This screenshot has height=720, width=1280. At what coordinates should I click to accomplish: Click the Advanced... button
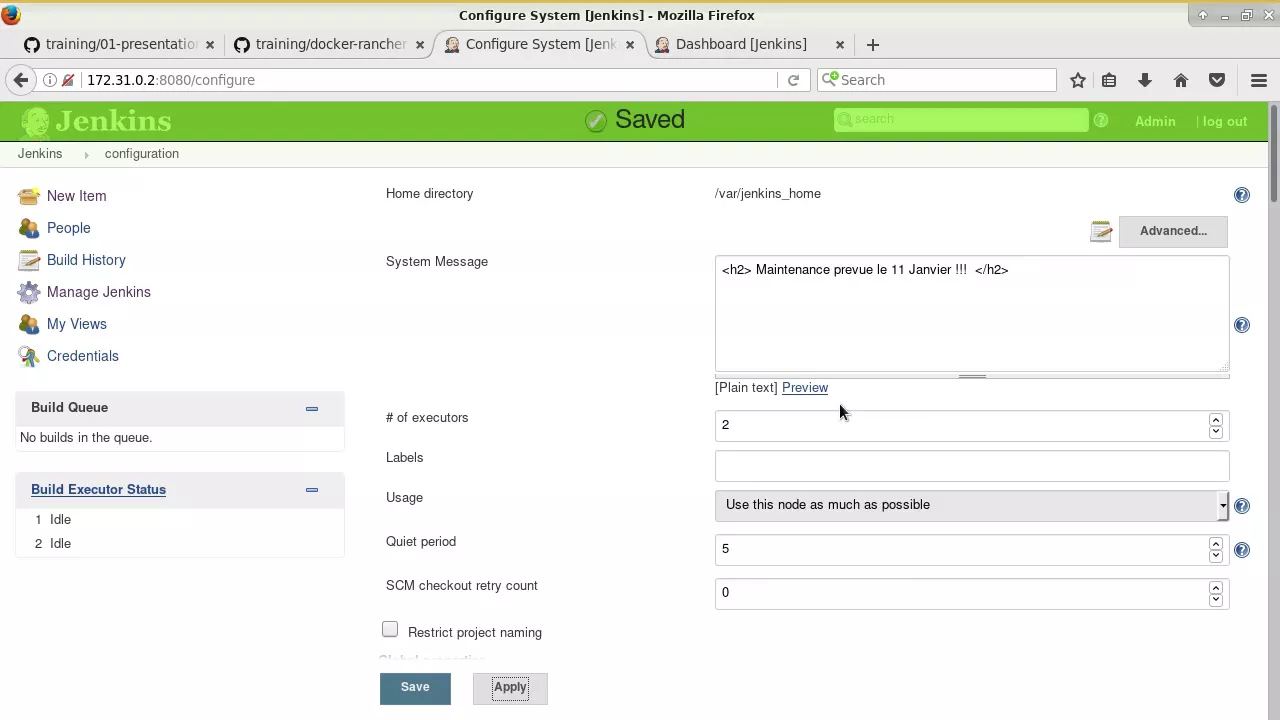(1173, 231)
